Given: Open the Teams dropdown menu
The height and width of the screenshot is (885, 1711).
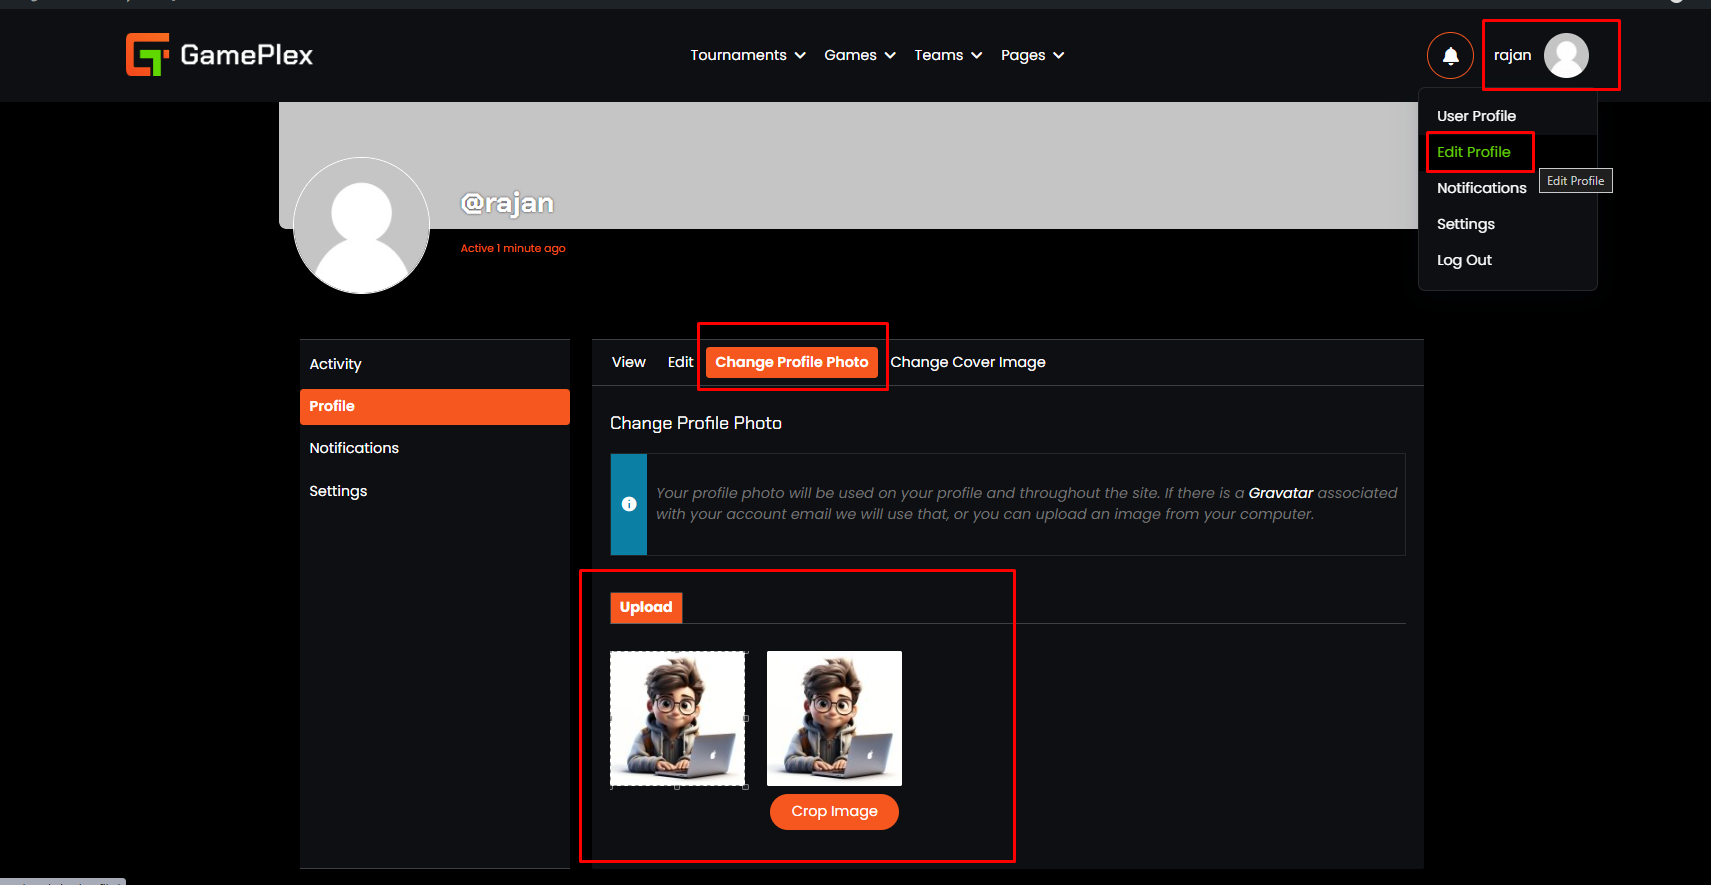Looking at the screenshot, I should point(947,55).
